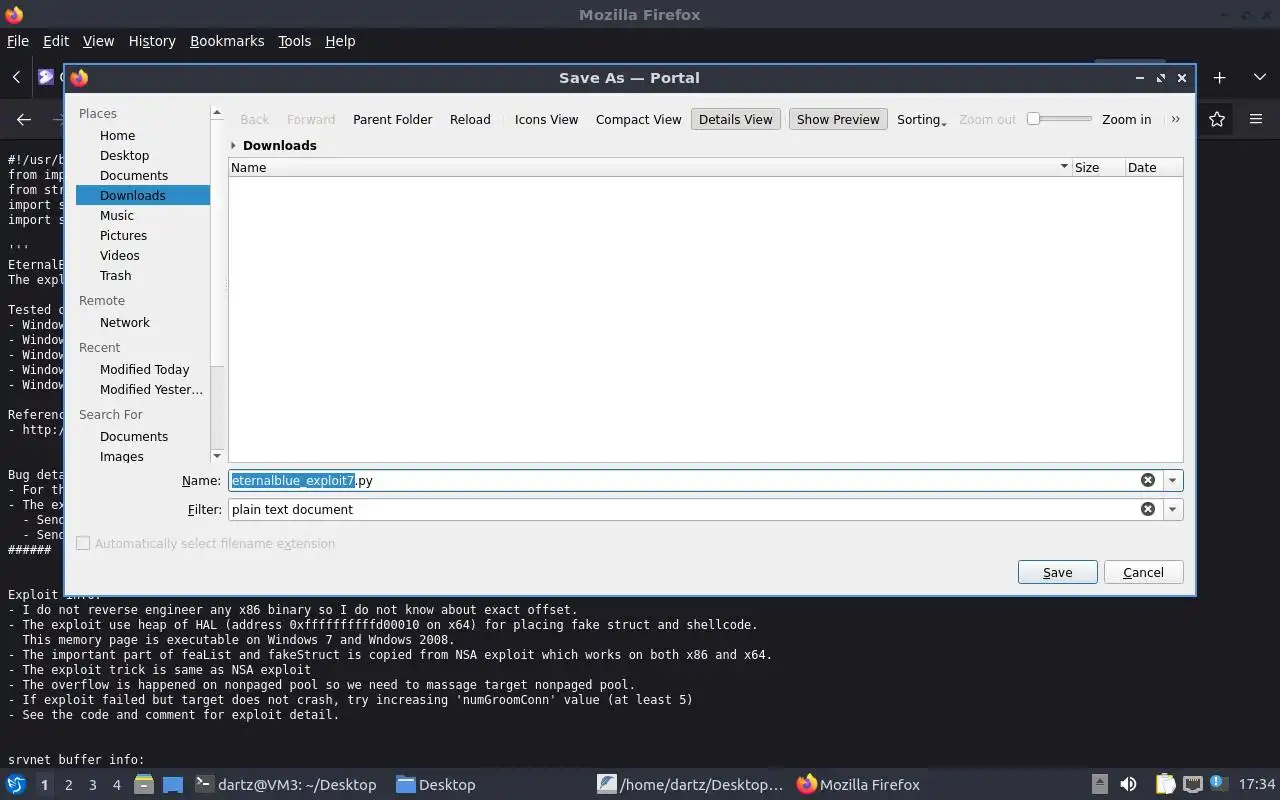Expand the Name field history dropdown arrow

click(1173, 480)
